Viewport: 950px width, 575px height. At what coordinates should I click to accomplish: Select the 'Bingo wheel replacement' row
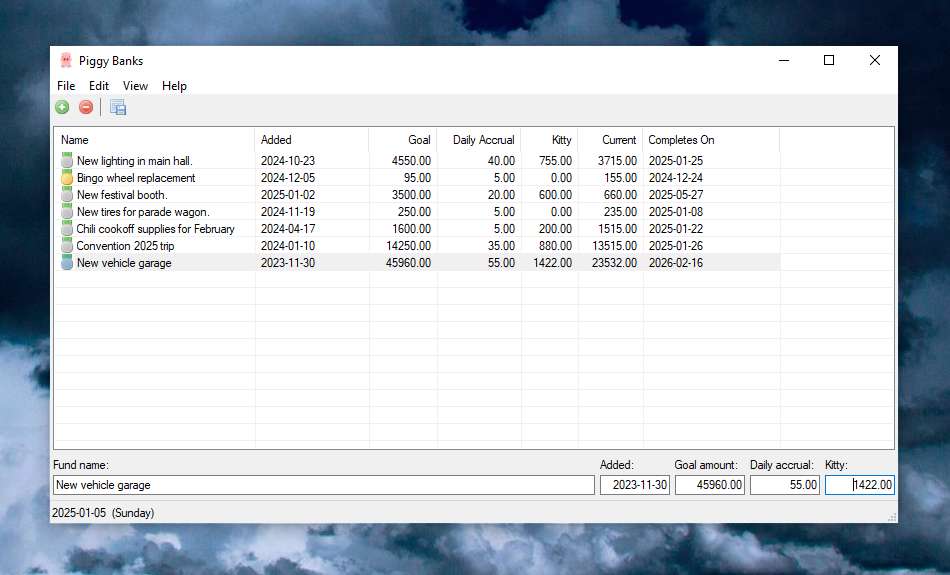[x=417, y=178]
